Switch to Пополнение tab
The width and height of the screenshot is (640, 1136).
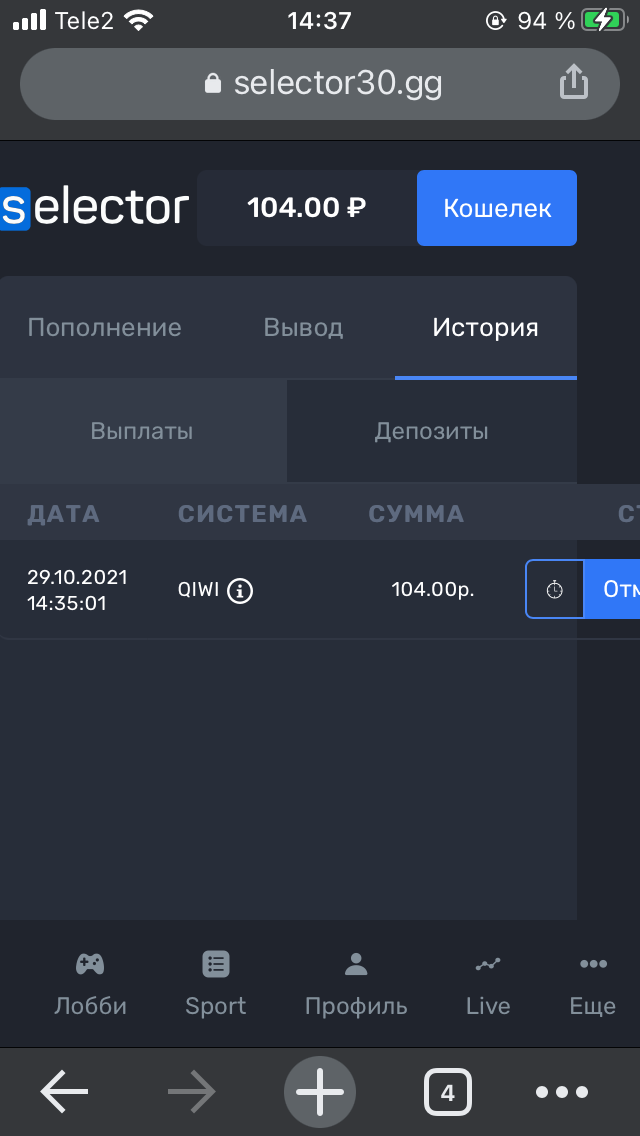click(x=104, y=327)
